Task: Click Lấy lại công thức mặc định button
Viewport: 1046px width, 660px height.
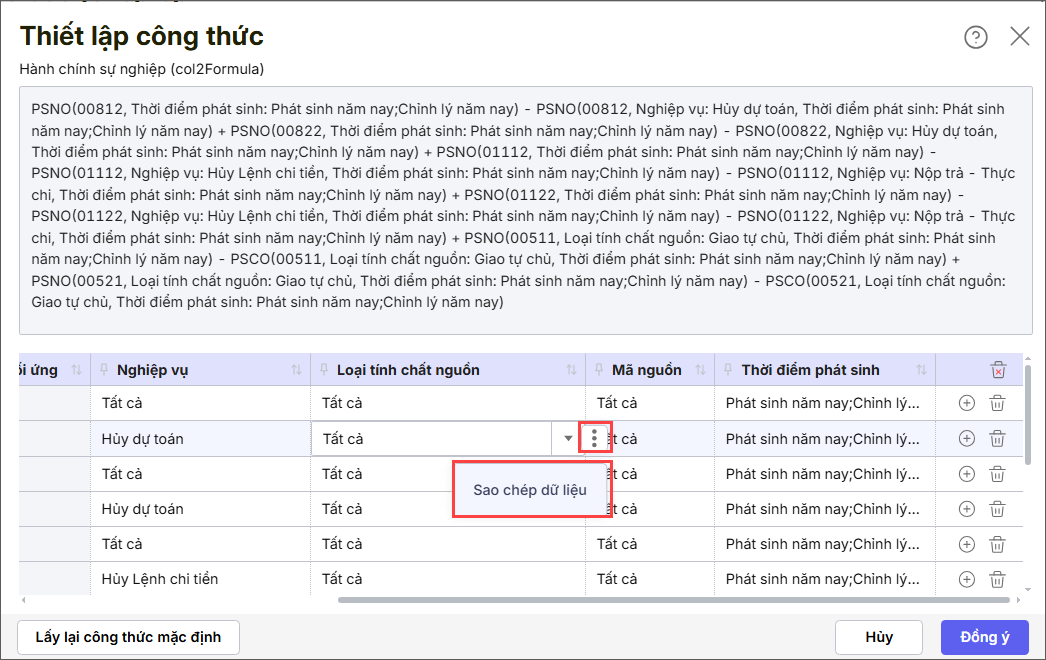Action: (128, 637)
